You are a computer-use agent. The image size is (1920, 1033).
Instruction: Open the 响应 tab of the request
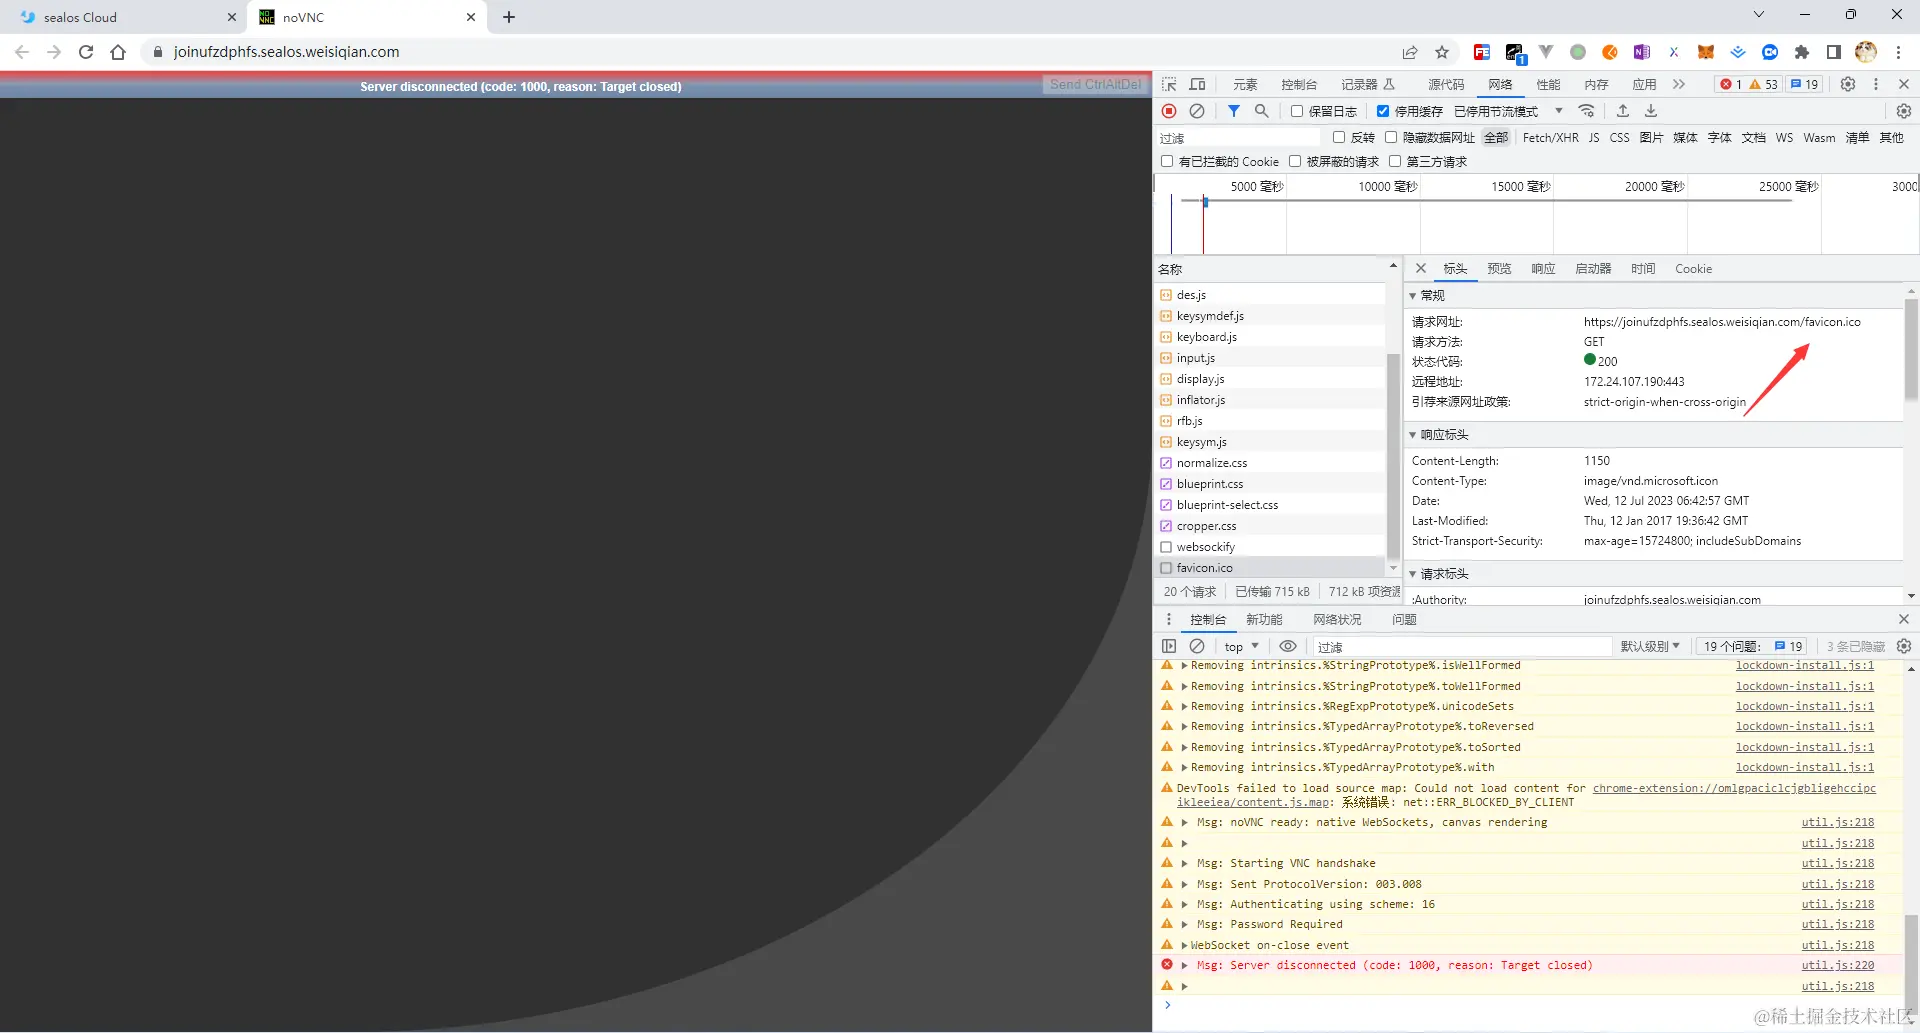click(x=1543, y=268)
